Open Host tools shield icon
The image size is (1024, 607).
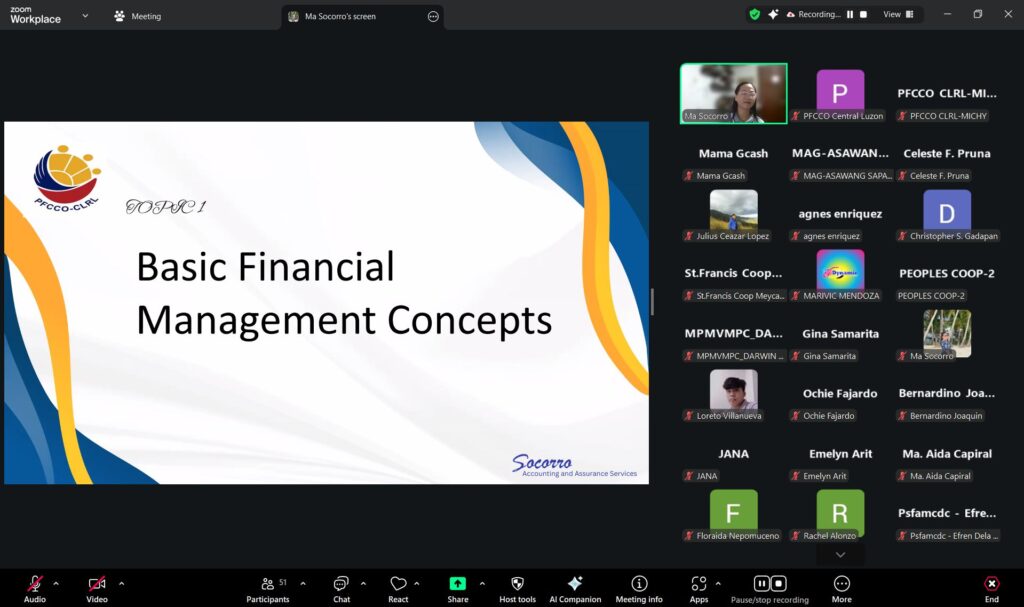517,585
